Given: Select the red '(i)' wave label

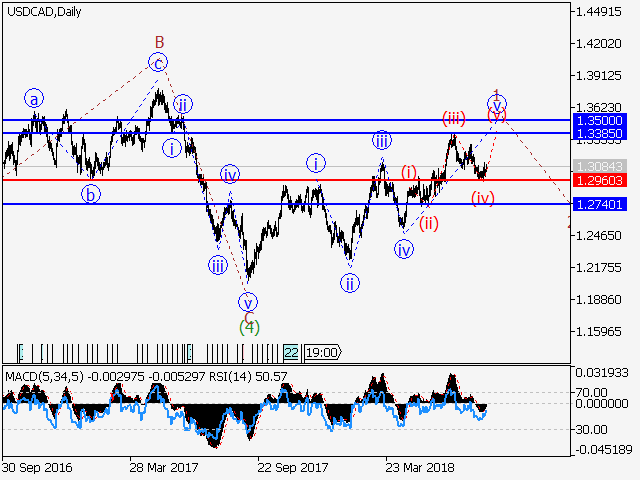Looking at the screenshot, I should click(409, 171).
